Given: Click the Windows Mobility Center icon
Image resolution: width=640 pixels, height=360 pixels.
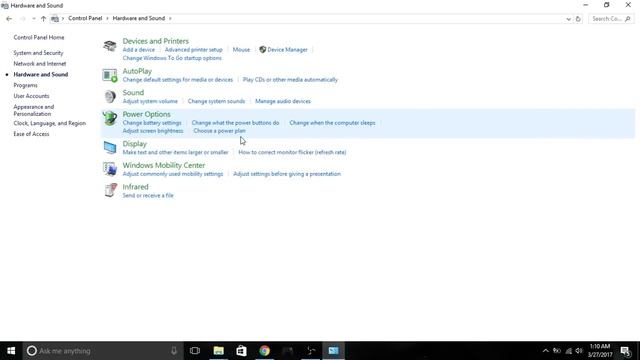Looking at the screenshot, I should pos(110,169).
